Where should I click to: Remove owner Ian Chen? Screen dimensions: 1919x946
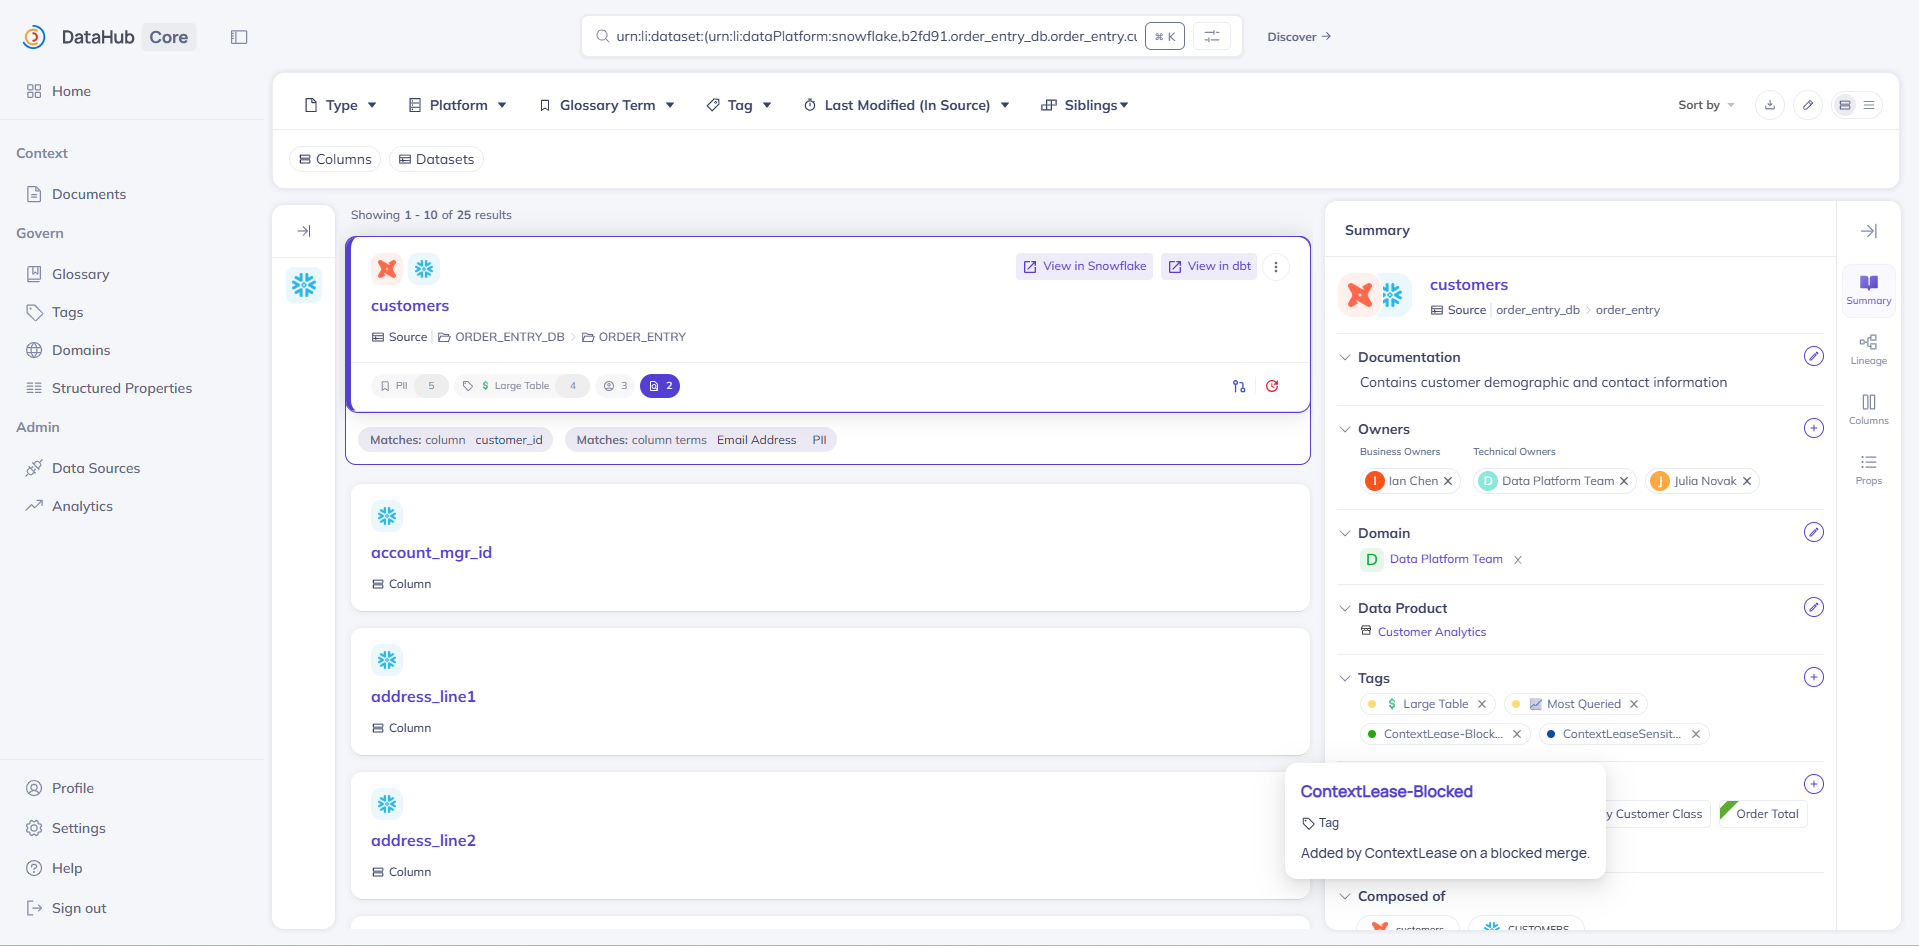1448,481
